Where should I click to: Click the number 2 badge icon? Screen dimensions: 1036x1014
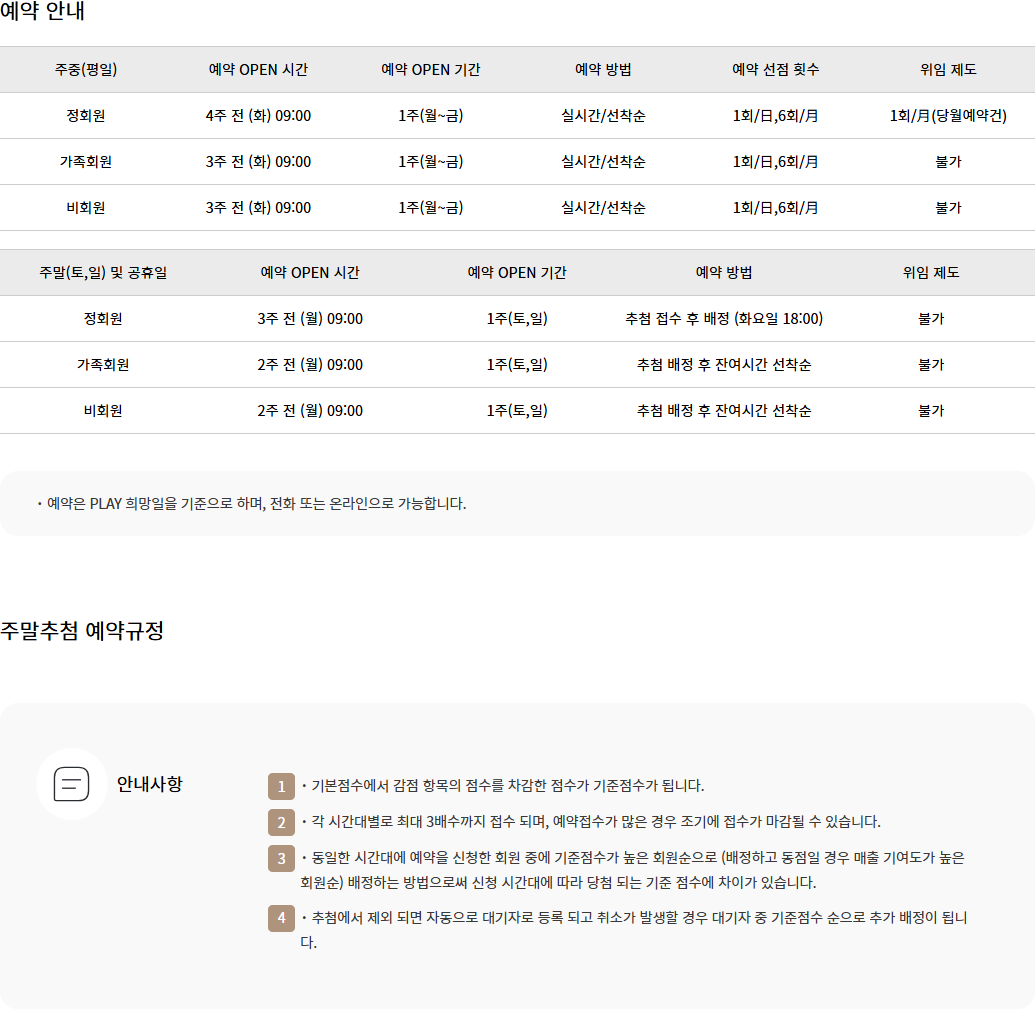click(281, 822)
